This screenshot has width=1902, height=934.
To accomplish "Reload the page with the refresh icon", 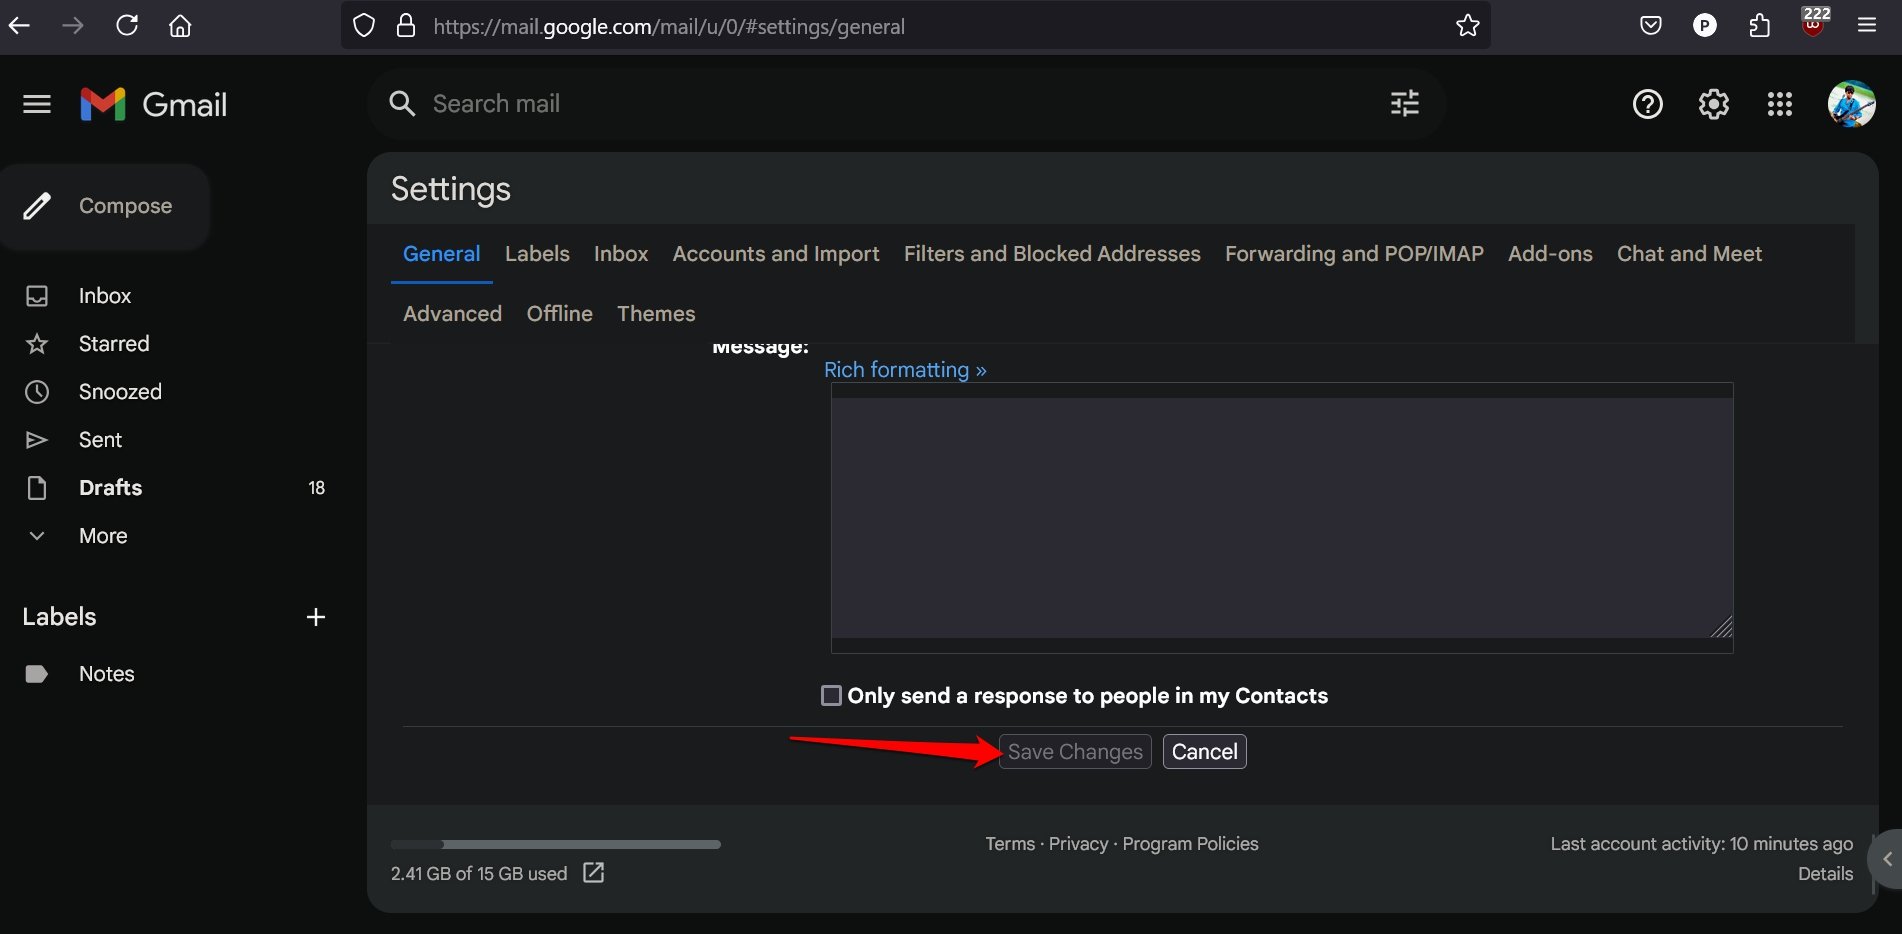I will point(127,26).
